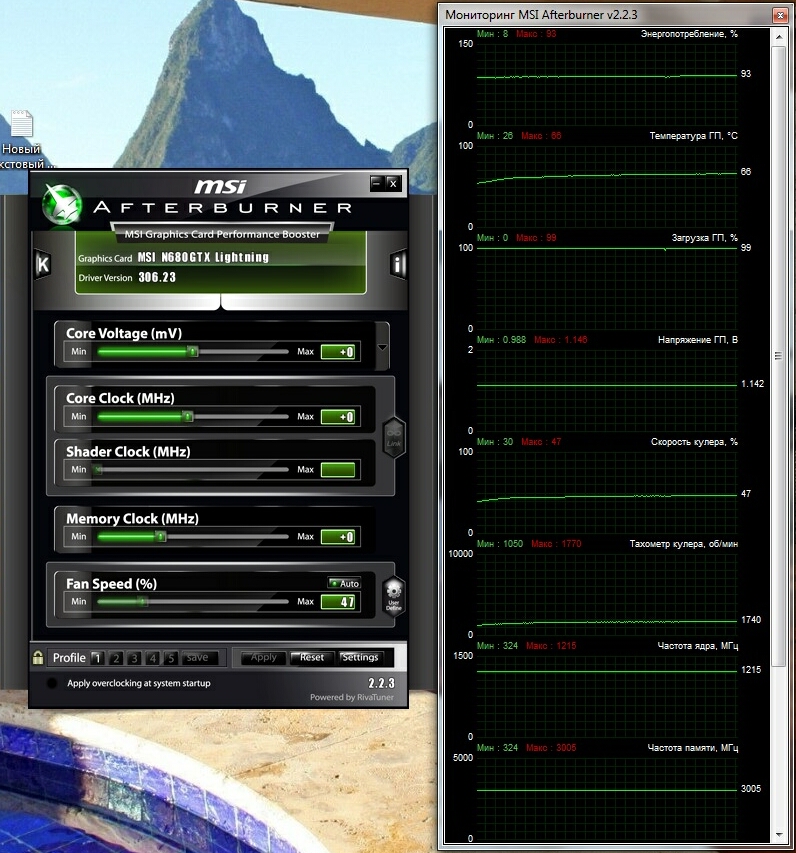Select profile slot 4

point(152,658)
